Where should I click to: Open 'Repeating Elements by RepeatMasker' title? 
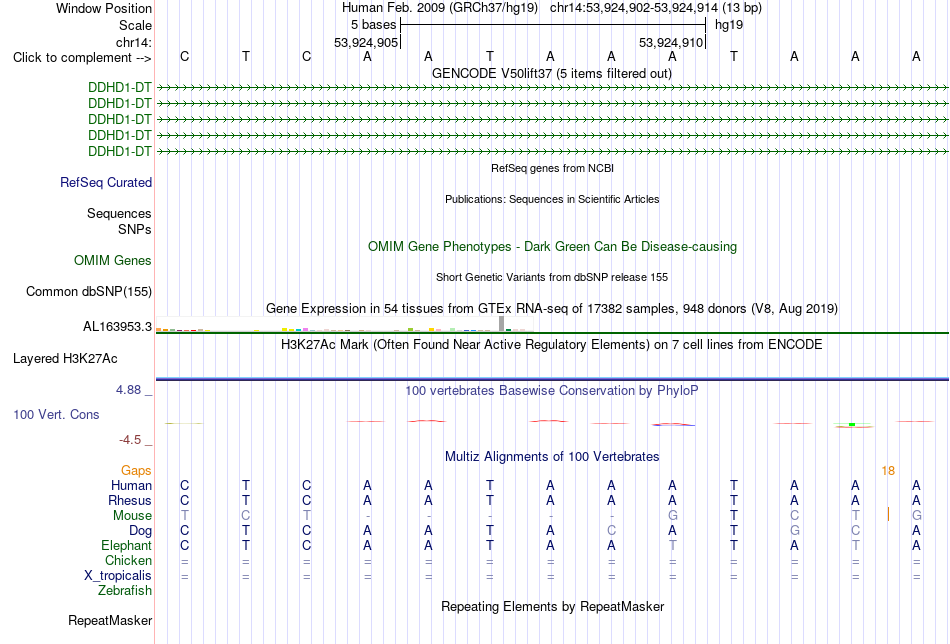click(552, 607)
